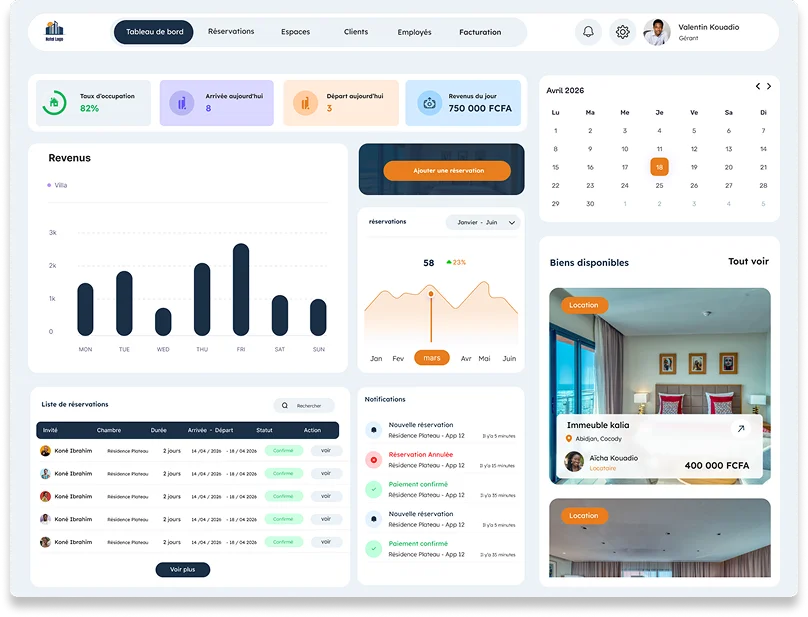The width and height of the screenshot is (808, 617).
Task: Go to previous month in calendar
Action: click(x=758, y=87)
